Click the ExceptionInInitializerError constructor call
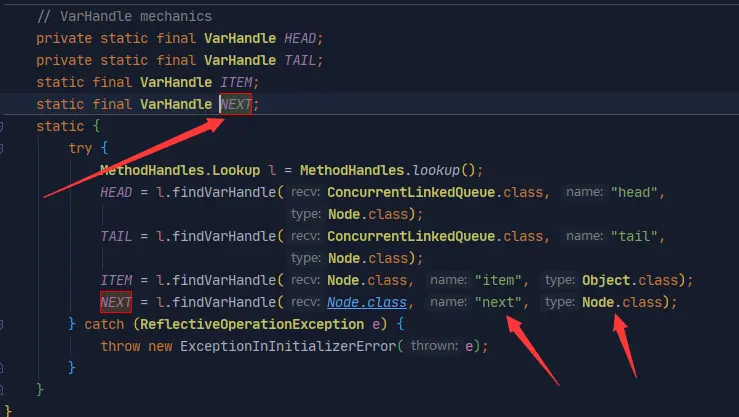 click(x=287, y=346)
